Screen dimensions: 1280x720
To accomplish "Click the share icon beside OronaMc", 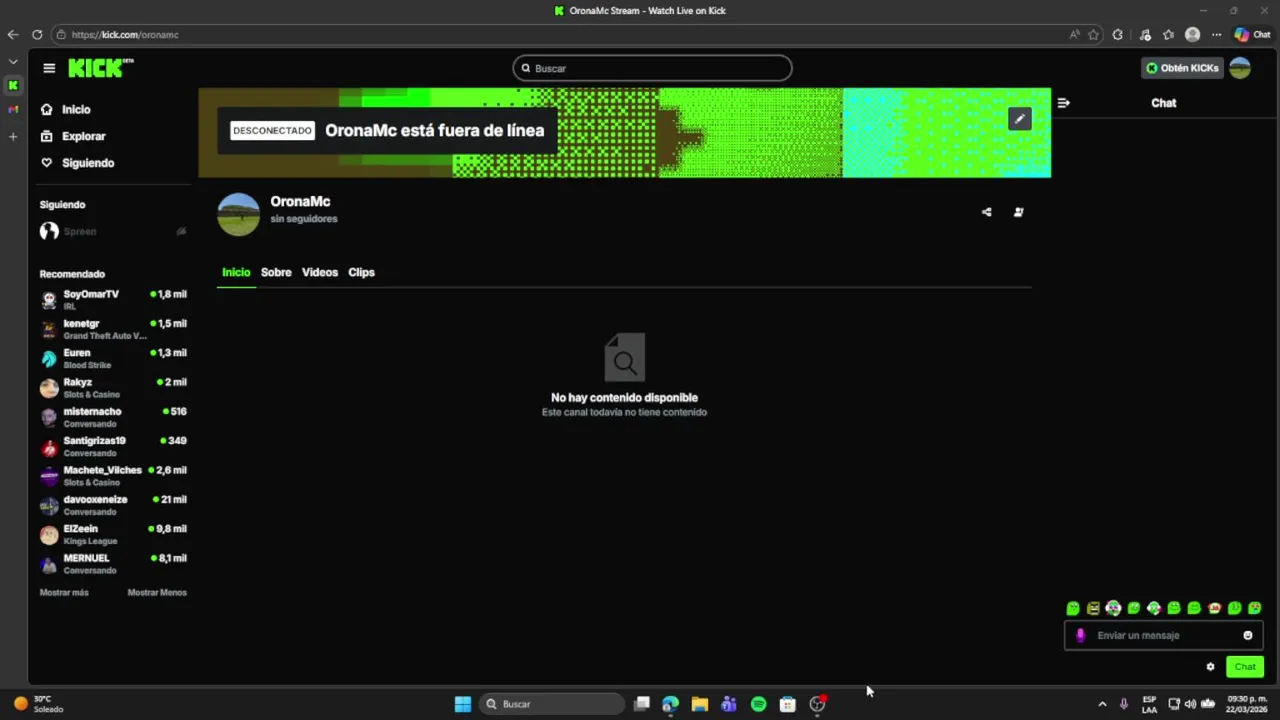I will [986, 212].
